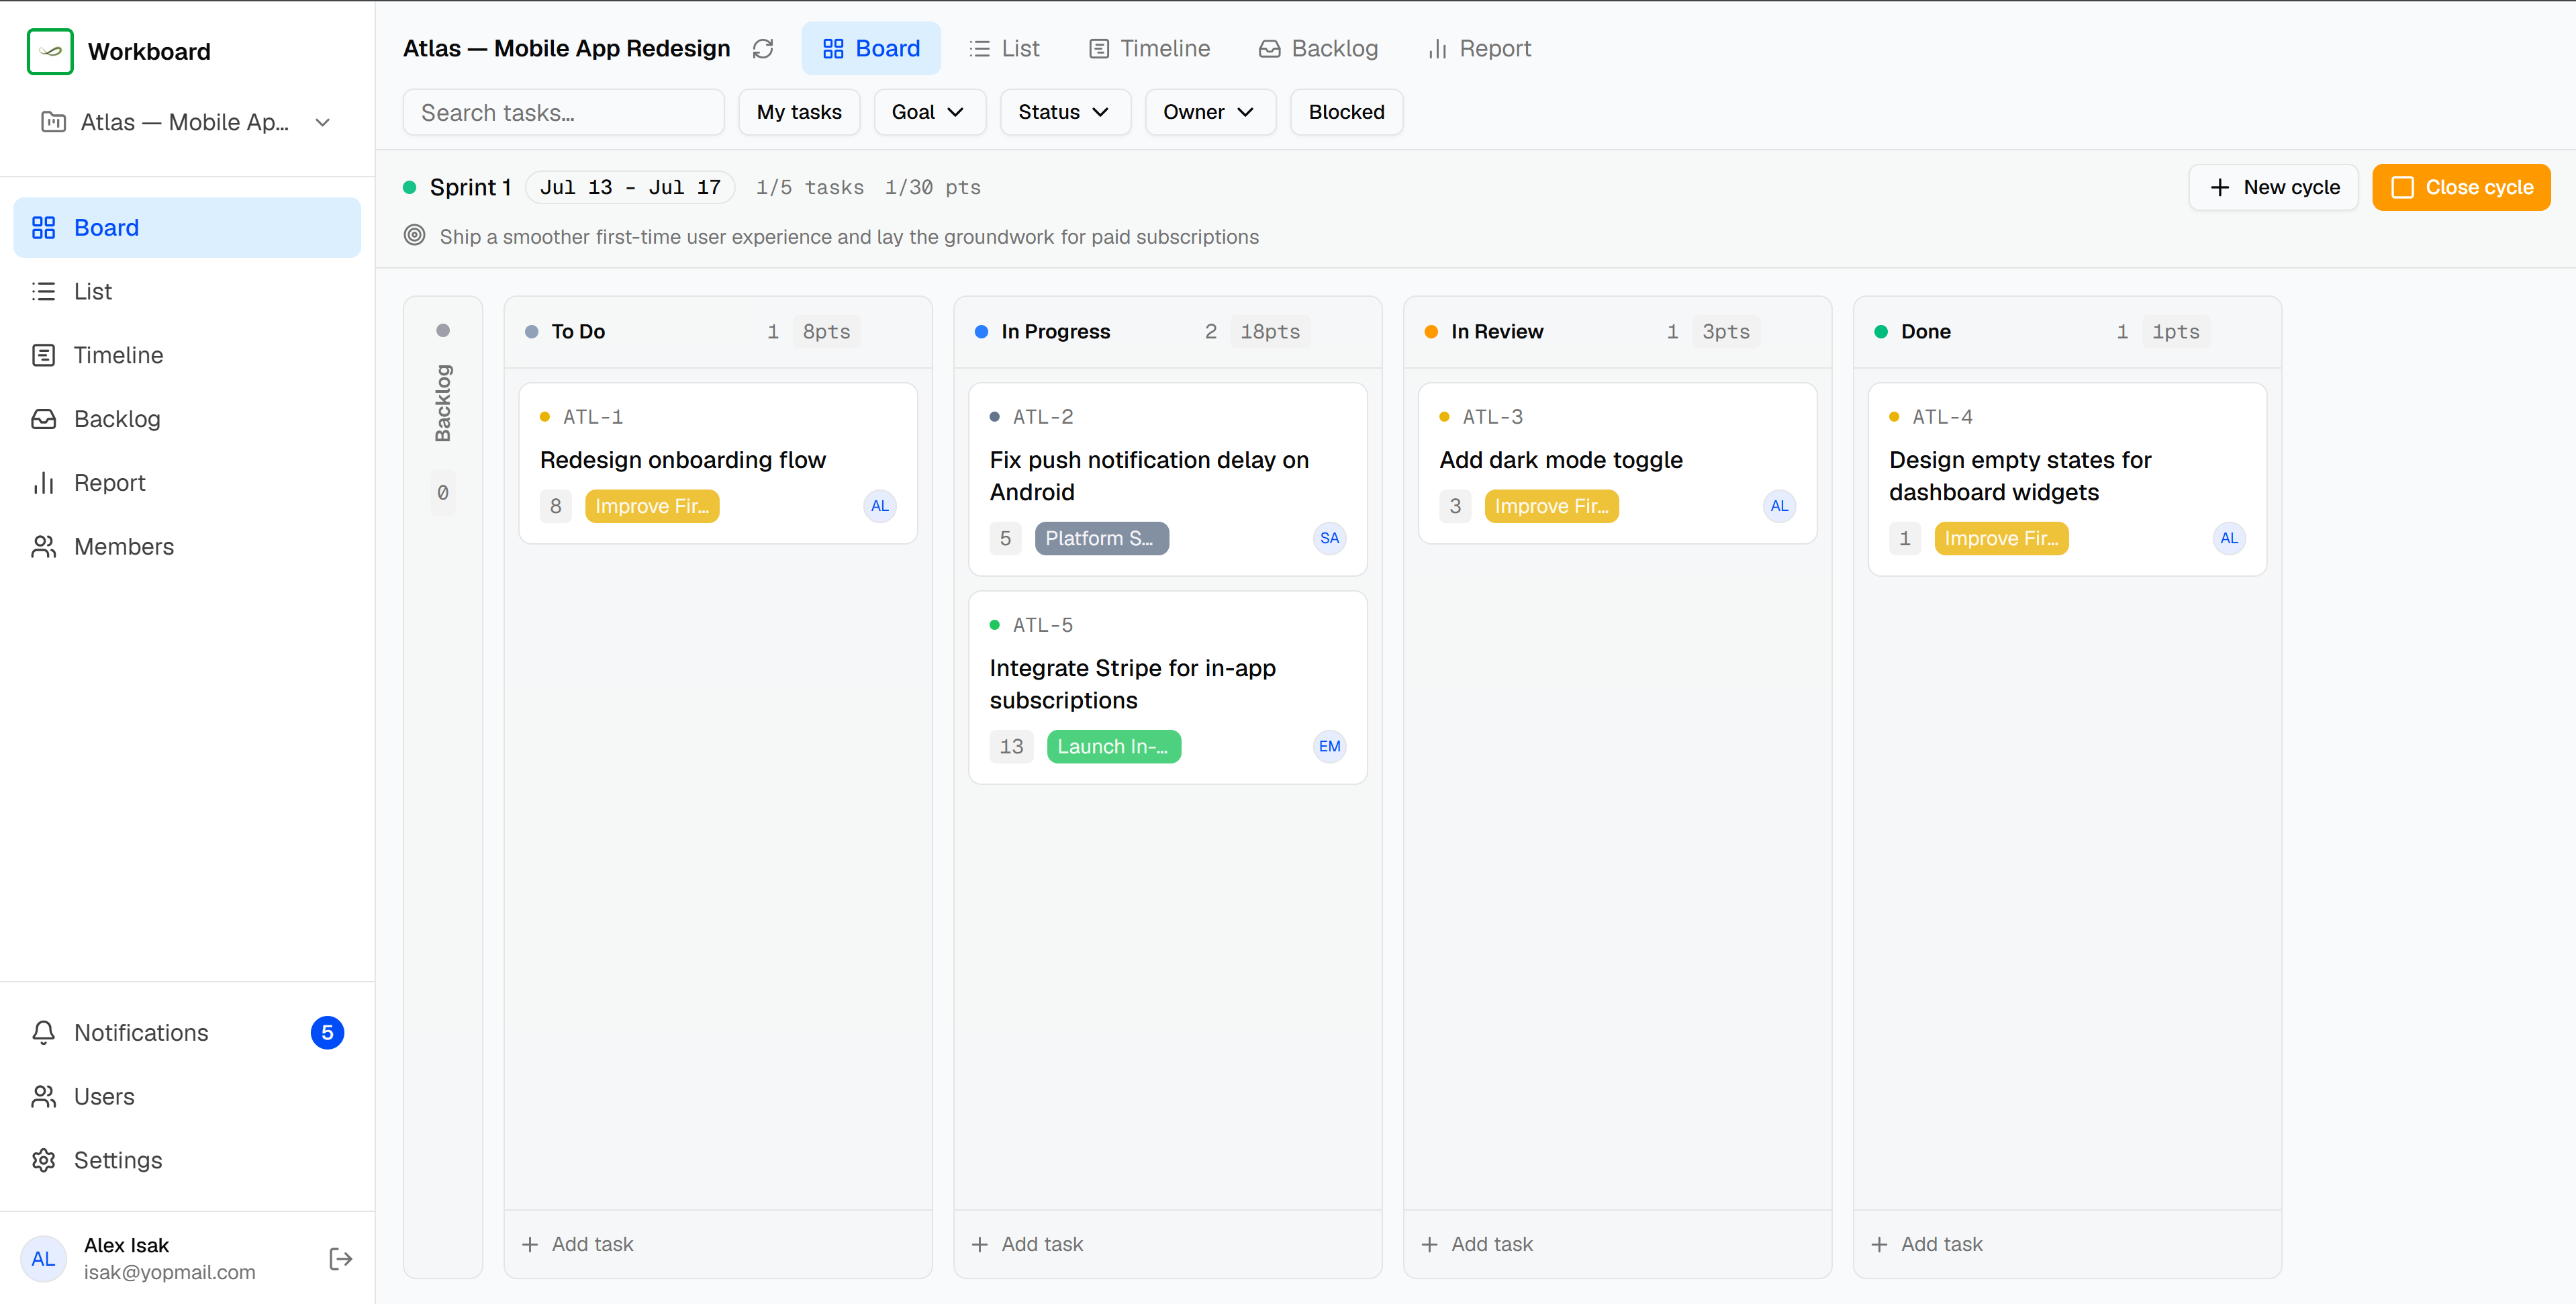
Task: Click the 8pts total in the To Do header
Action: point(827,331)
